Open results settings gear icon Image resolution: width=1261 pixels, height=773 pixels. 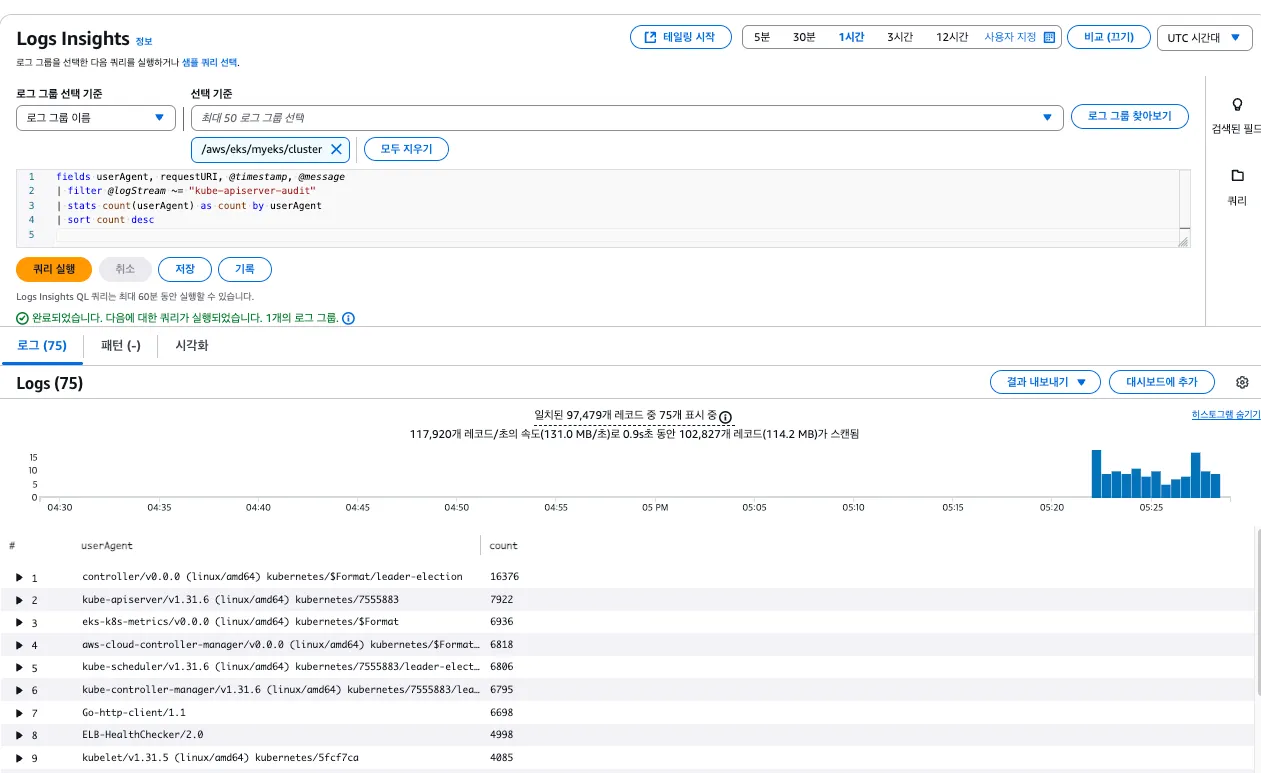1242,382
